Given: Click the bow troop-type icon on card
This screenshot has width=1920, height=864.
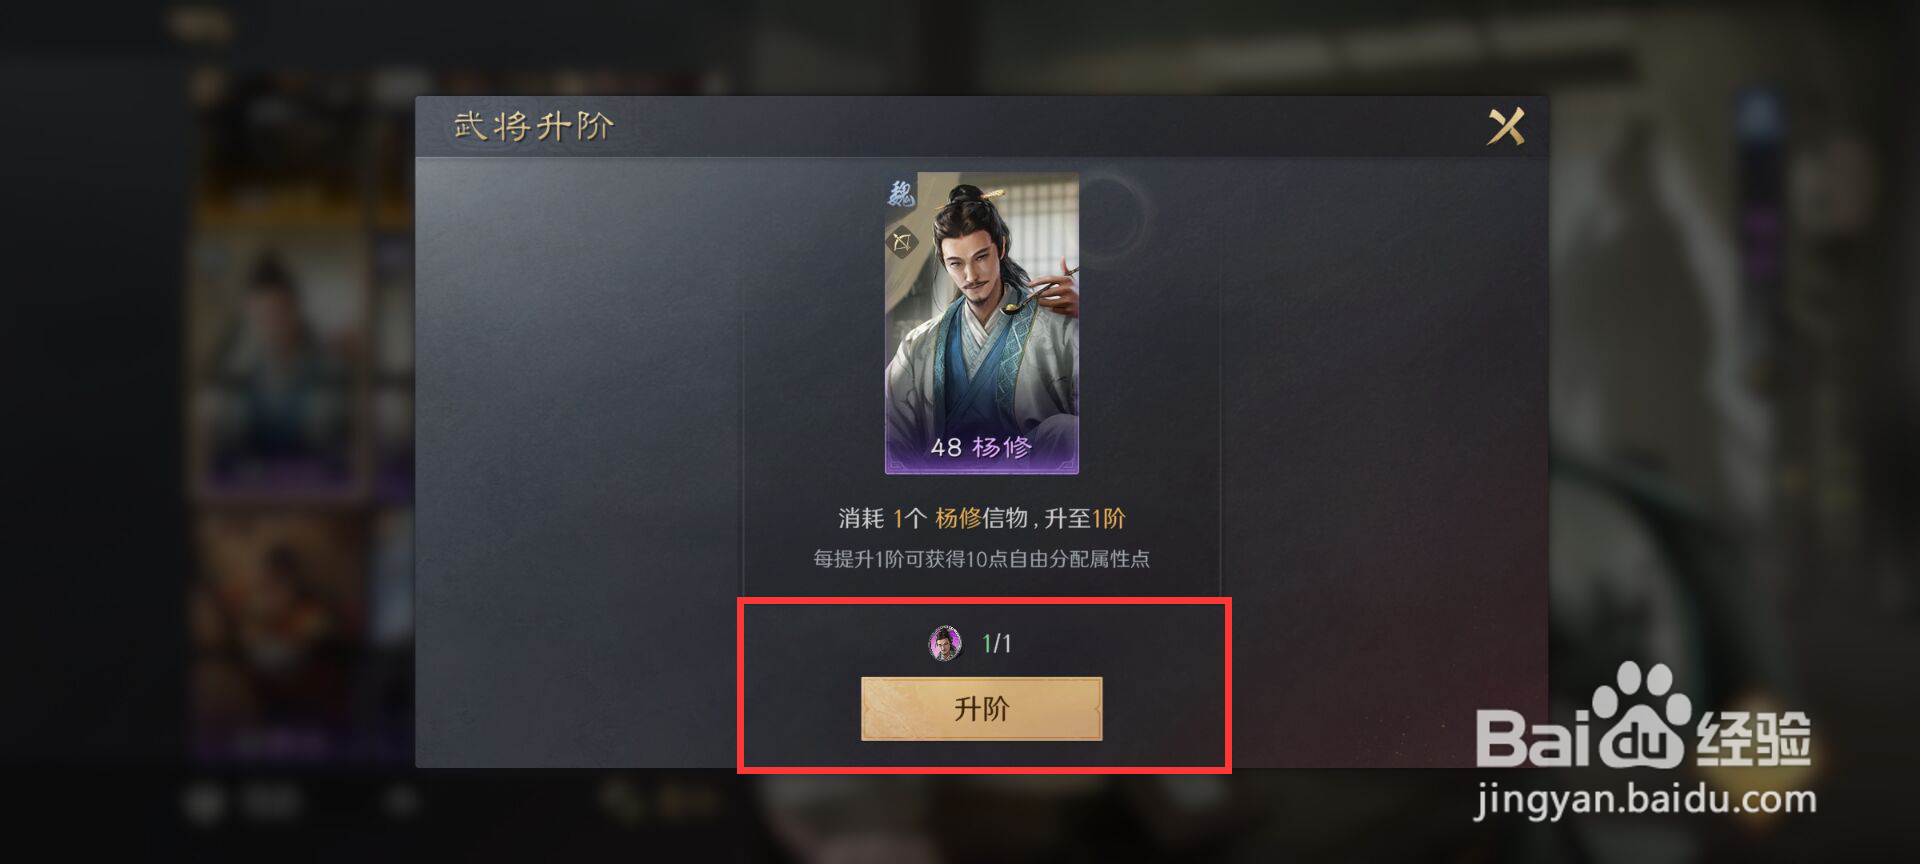Looking at the screenshot, I should (x=902, y=242).
